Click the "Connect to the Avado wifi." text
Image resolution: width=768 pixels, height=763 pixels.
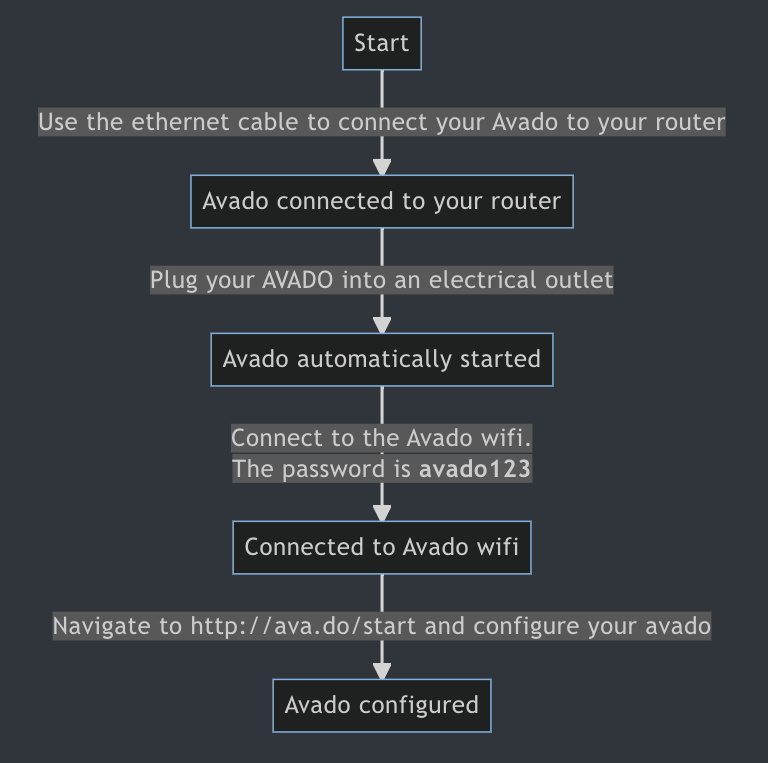coord(381,438)
